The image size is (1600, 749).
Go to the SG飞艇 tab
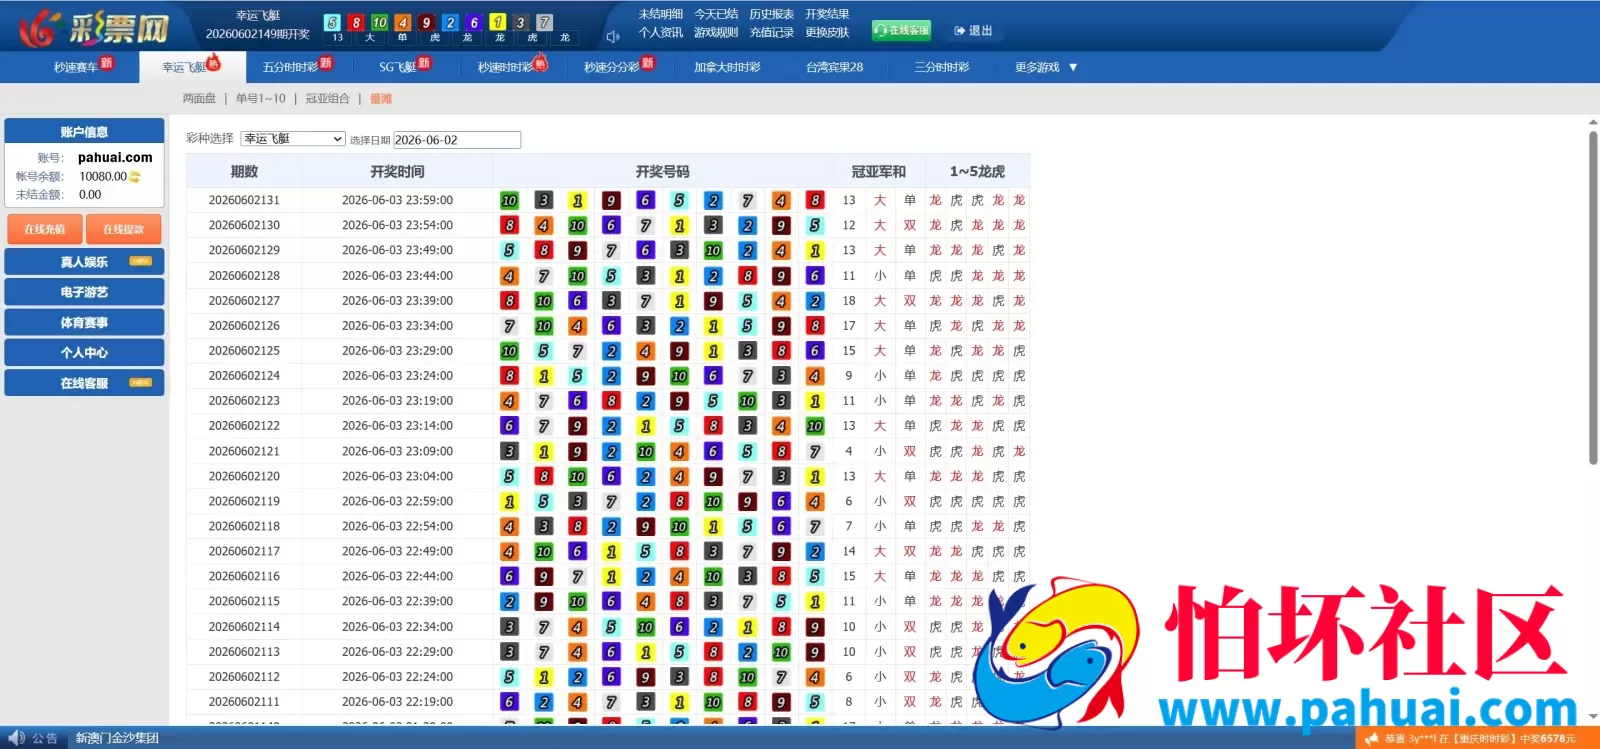point(397,67)
